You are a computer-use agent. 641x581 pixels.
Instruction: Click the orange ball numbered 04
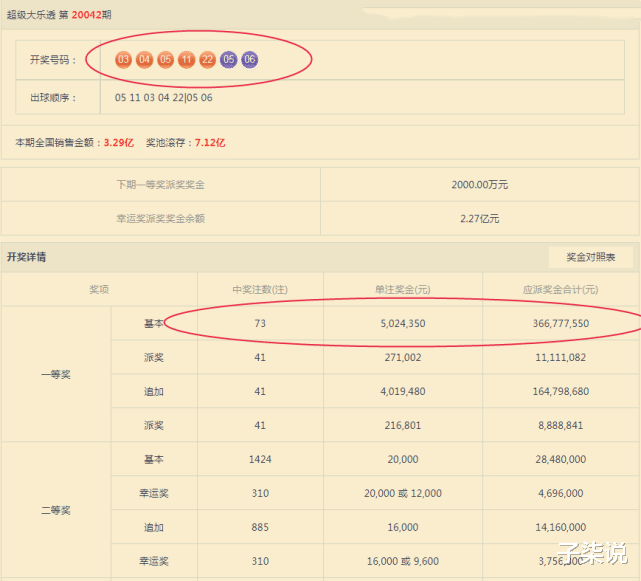pyautogui.click(x=144, y=60)
